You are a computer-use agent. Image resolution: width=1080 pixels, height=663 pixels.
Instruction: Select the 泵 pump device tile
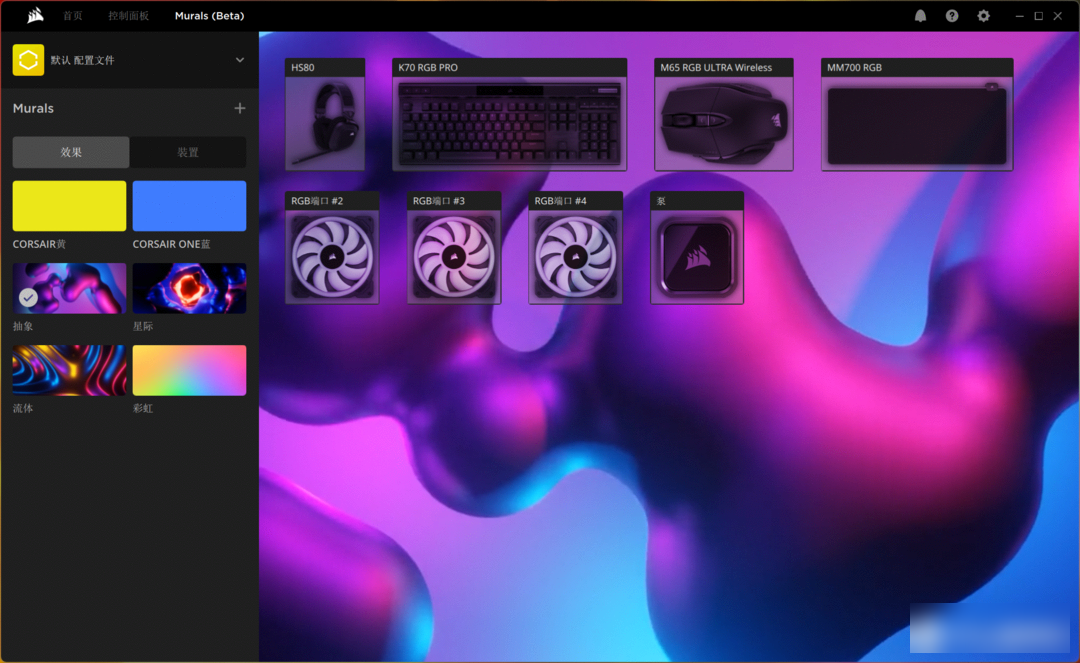(x=697, y=248)
